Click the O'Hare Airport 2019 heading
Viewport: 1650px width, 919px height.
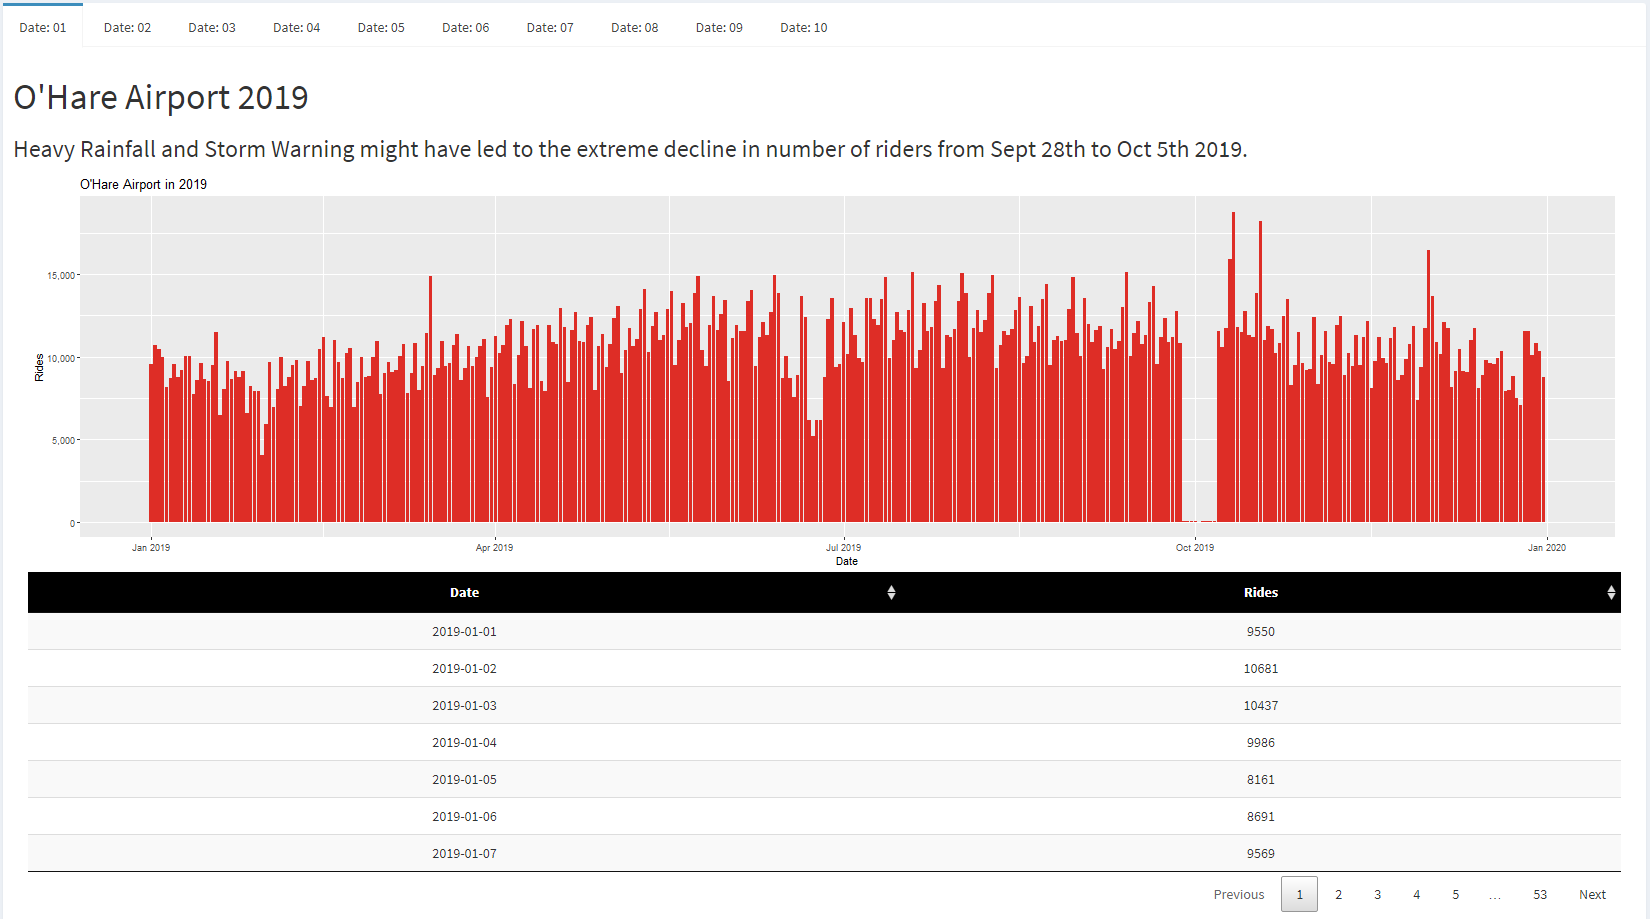[161, 98]
